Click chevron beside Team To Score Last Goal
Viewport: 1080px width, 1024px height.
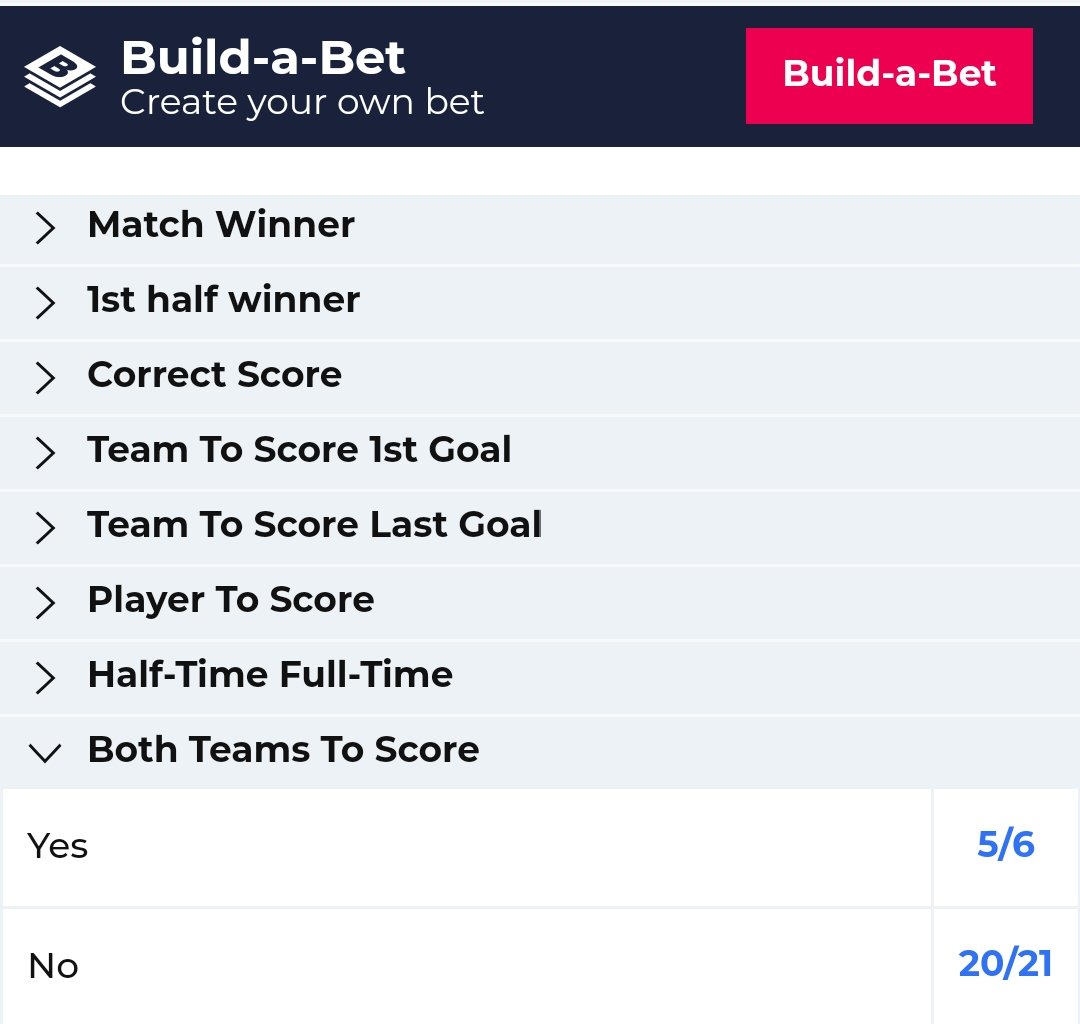(45, 528)
